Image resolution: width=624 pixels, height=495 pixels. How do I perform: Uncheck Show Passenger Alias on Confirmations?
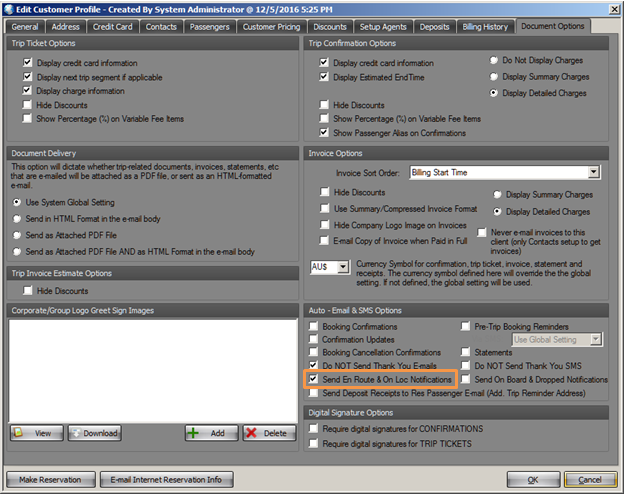(x=324, y=133)
